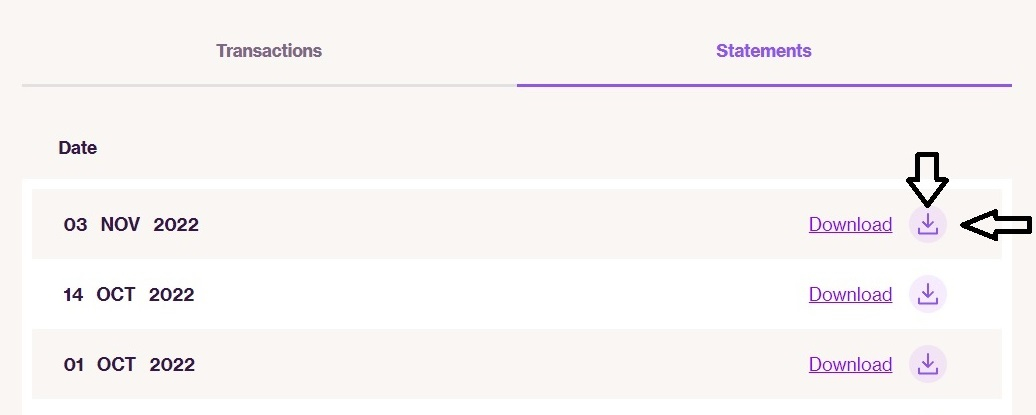Click purple indicator line under Statements tab
The height and width of the screenshot is (415, 1036).
[764, 85]
